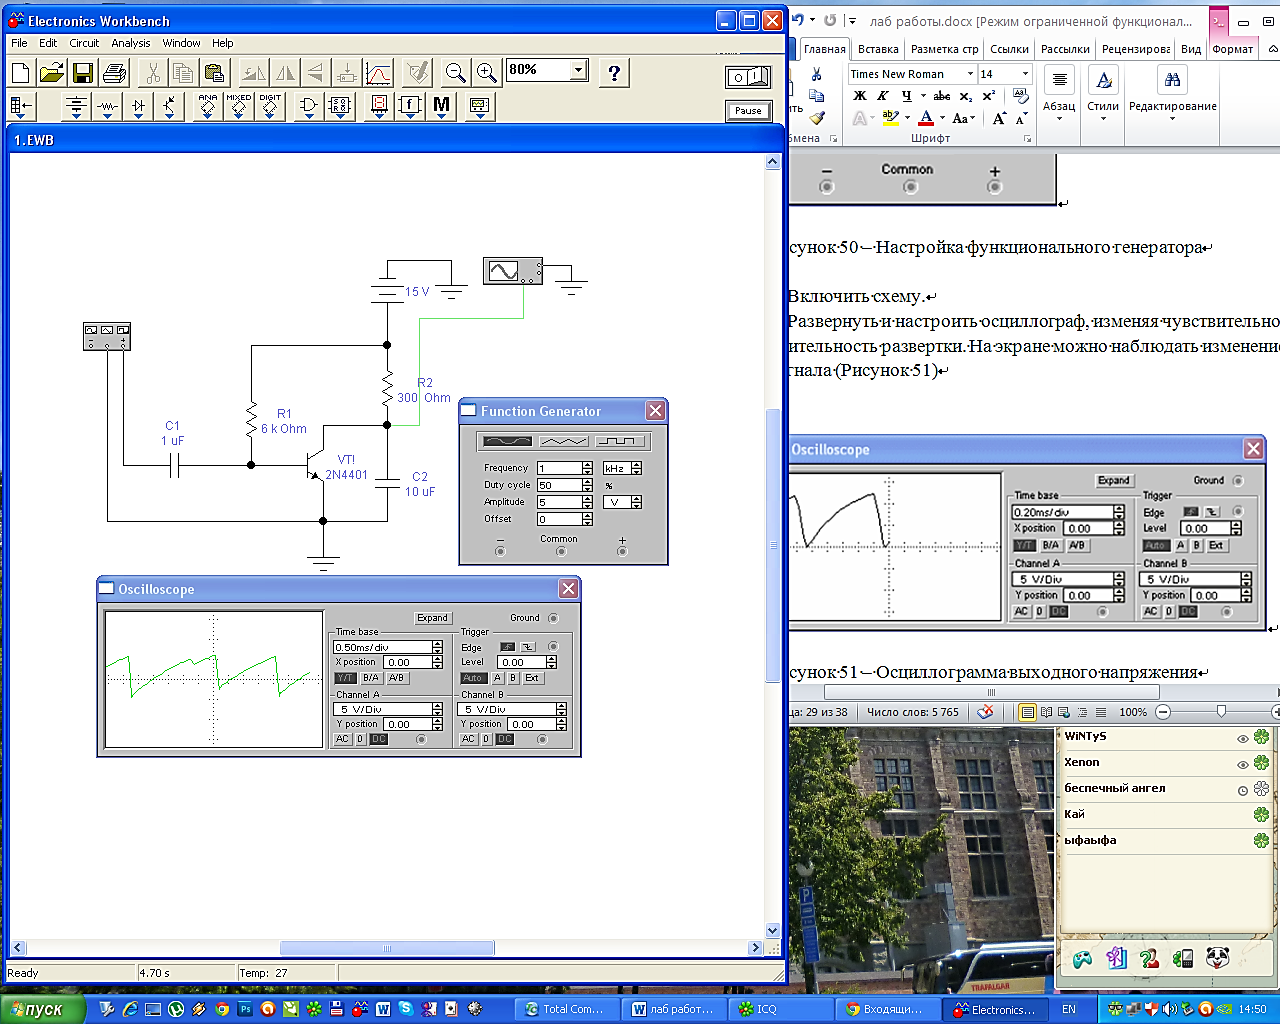The image size is (1280, 1024).
Task: Open the analysis graphs display icon
Action: click(379, 73)
